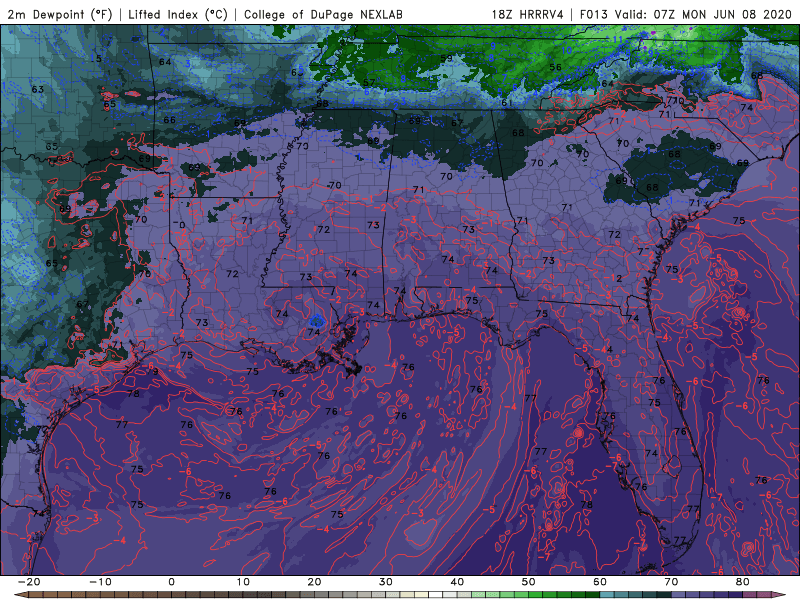Click the "70" label on the color scale
This screenshot has height=600, width=800.
pyautogui.click(x=671, y=582)
